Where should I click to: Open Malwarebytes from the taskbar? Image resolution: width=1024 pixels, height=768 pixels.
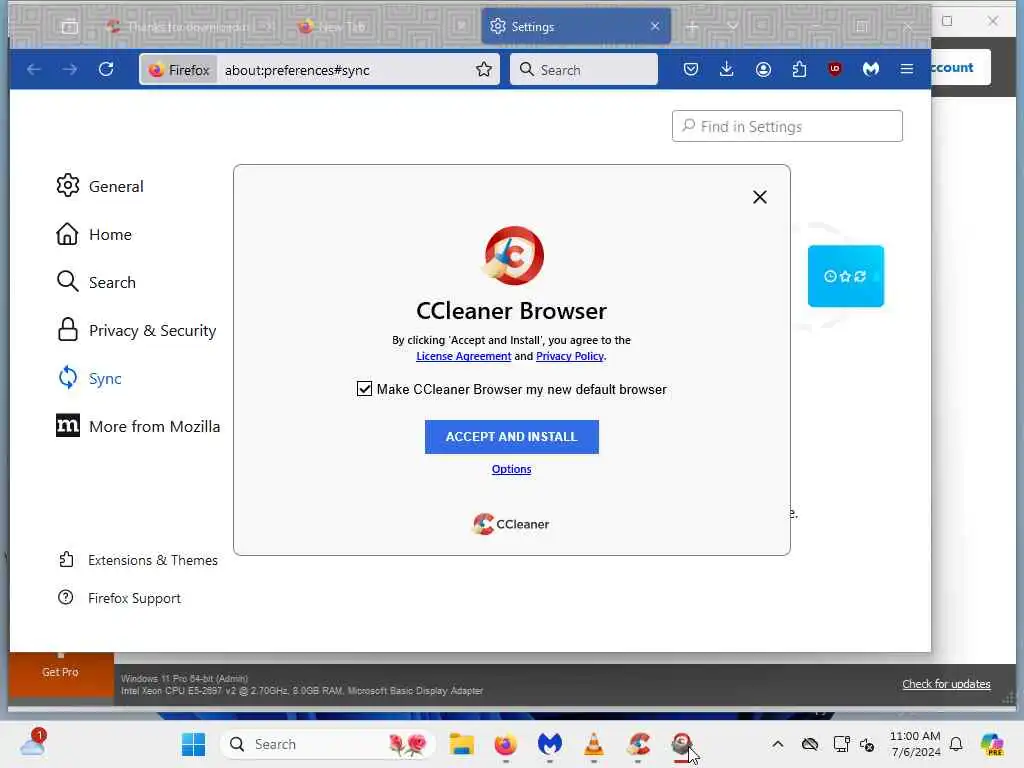[549, 744]
